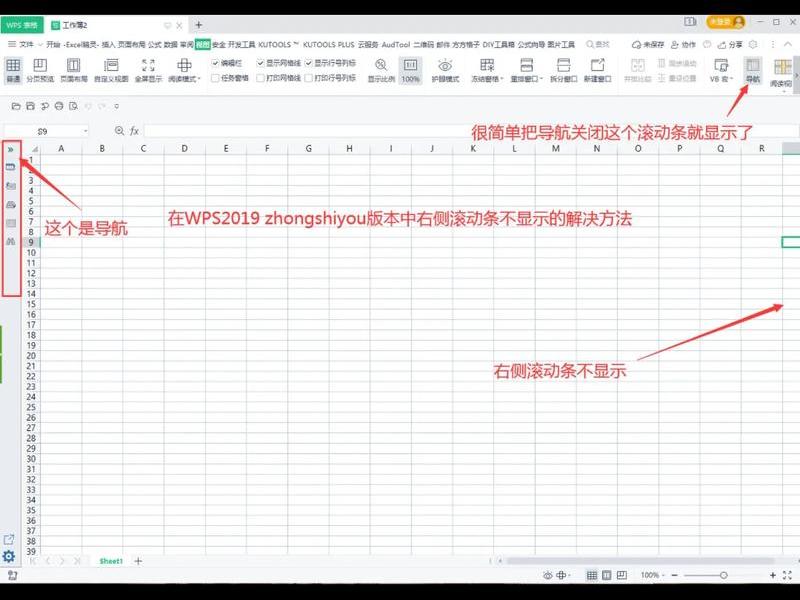Screen dimensions: 800x600
Task: Open 显示比例 zoom dialog
Action: pos(381,70)
